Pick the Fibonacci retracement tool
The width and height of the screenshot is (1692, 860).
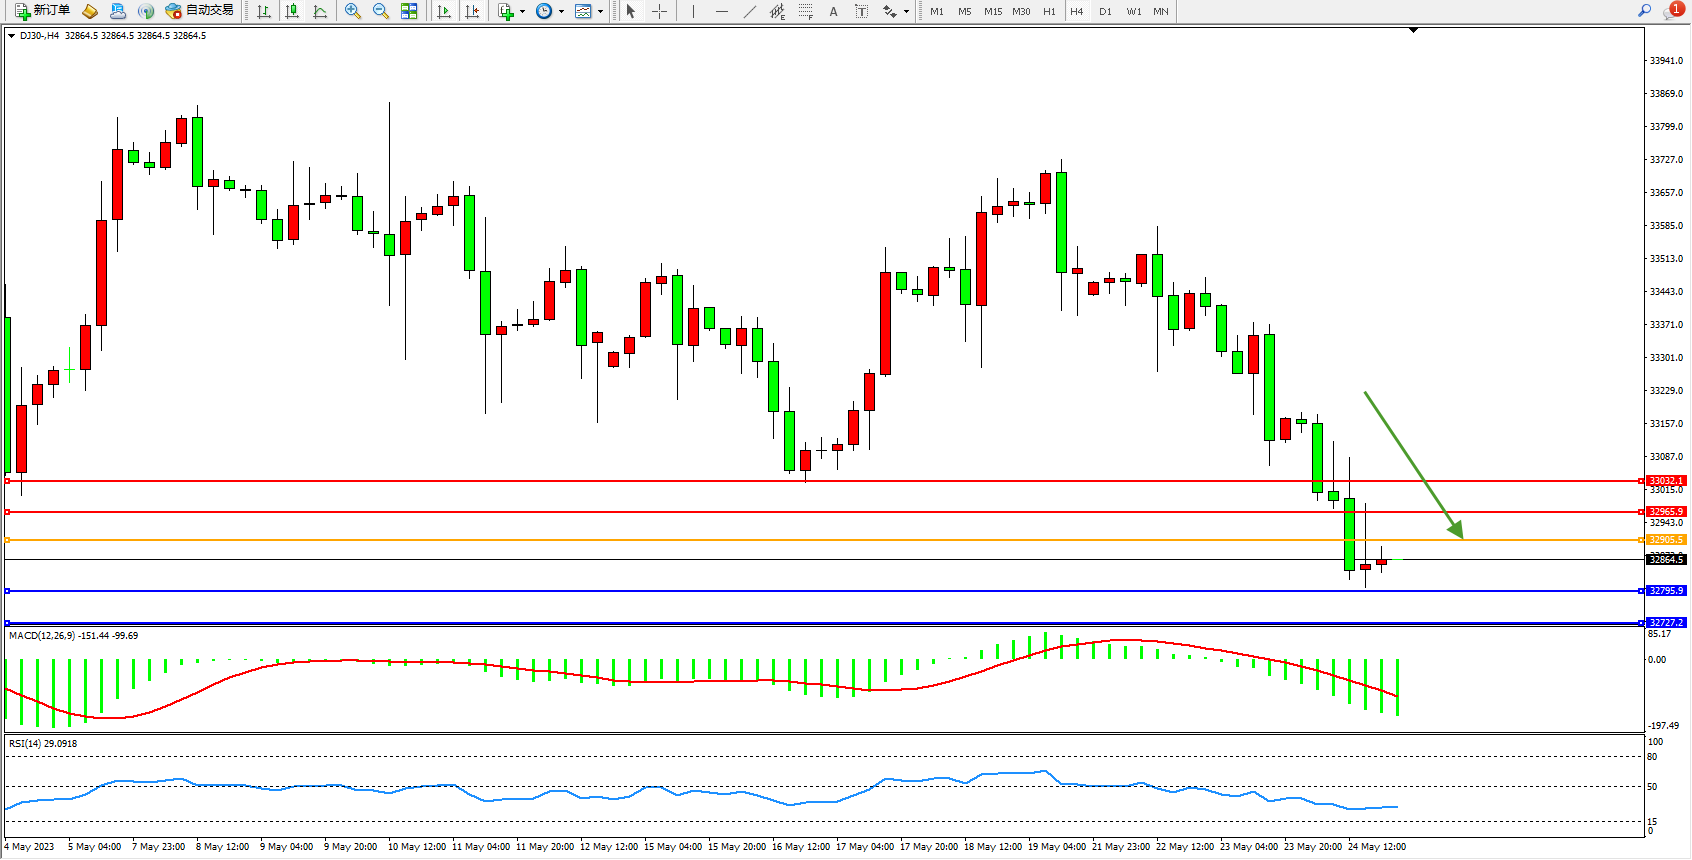(806, 11)
